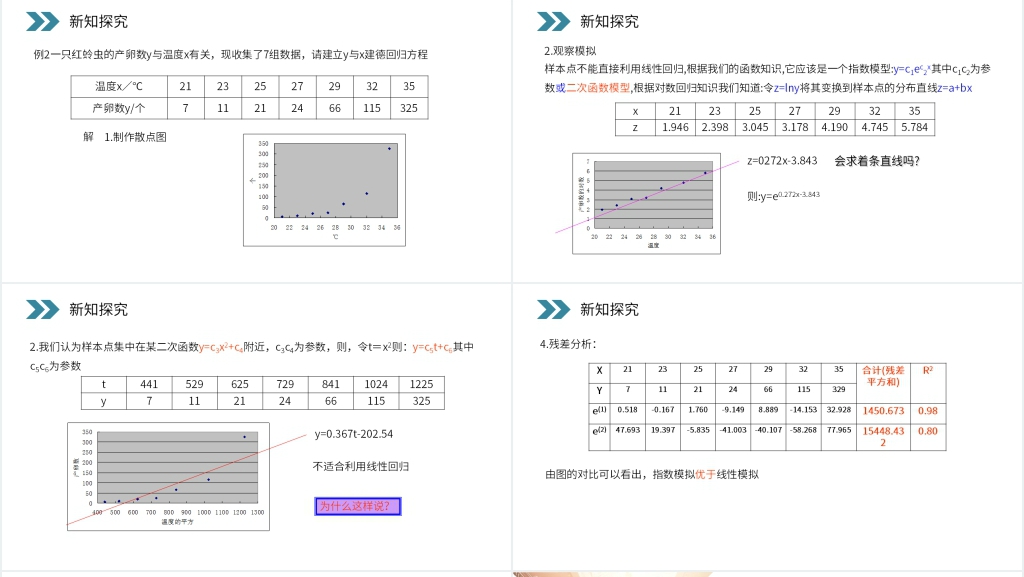Select the 合计(残差平方和) header cell

(883, 375)
